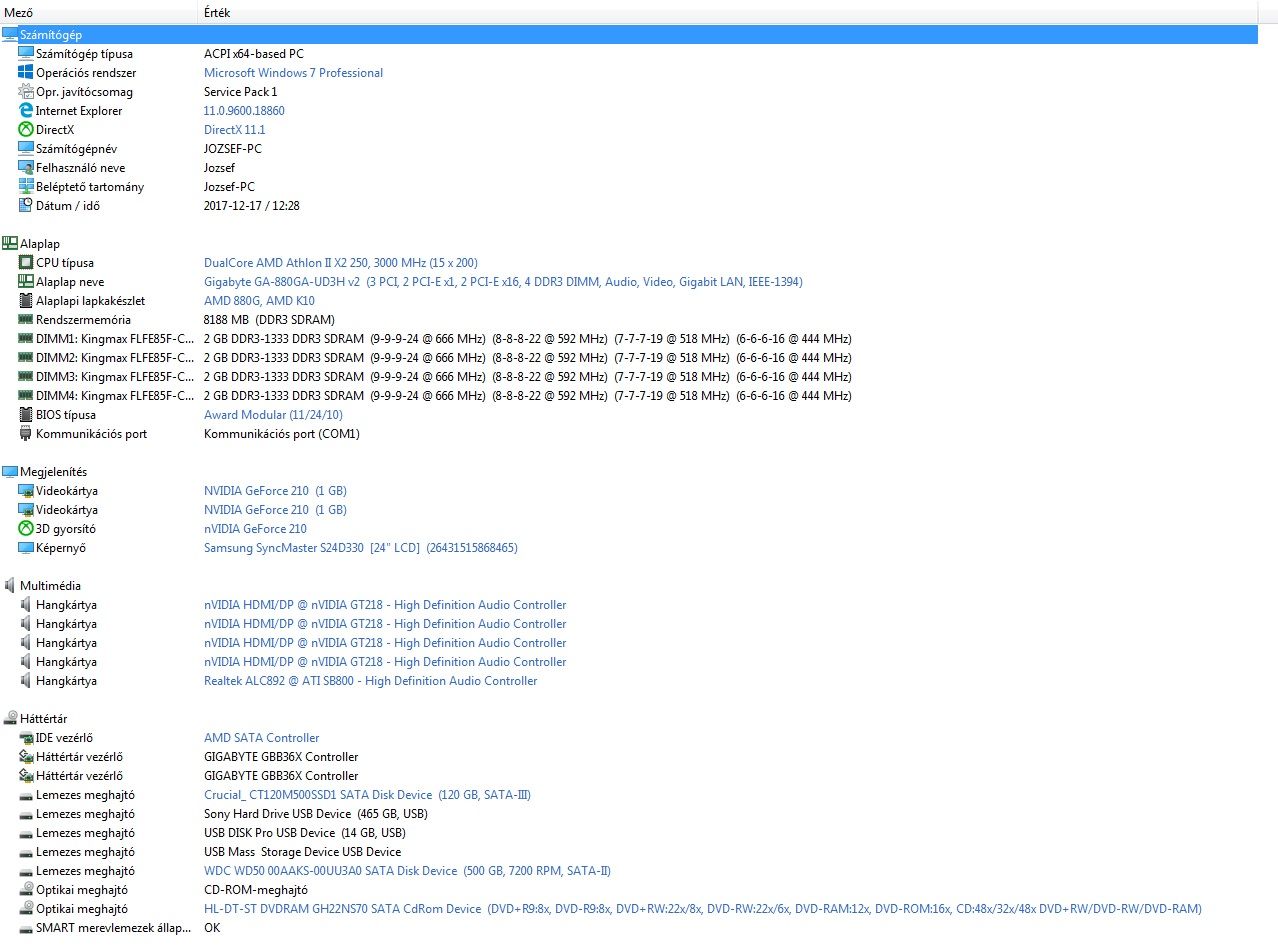Open the Samsung SyncMaster S24D330 link
Image resolution: width=1278 pixels, height=948 pixels.
(361, 548)
